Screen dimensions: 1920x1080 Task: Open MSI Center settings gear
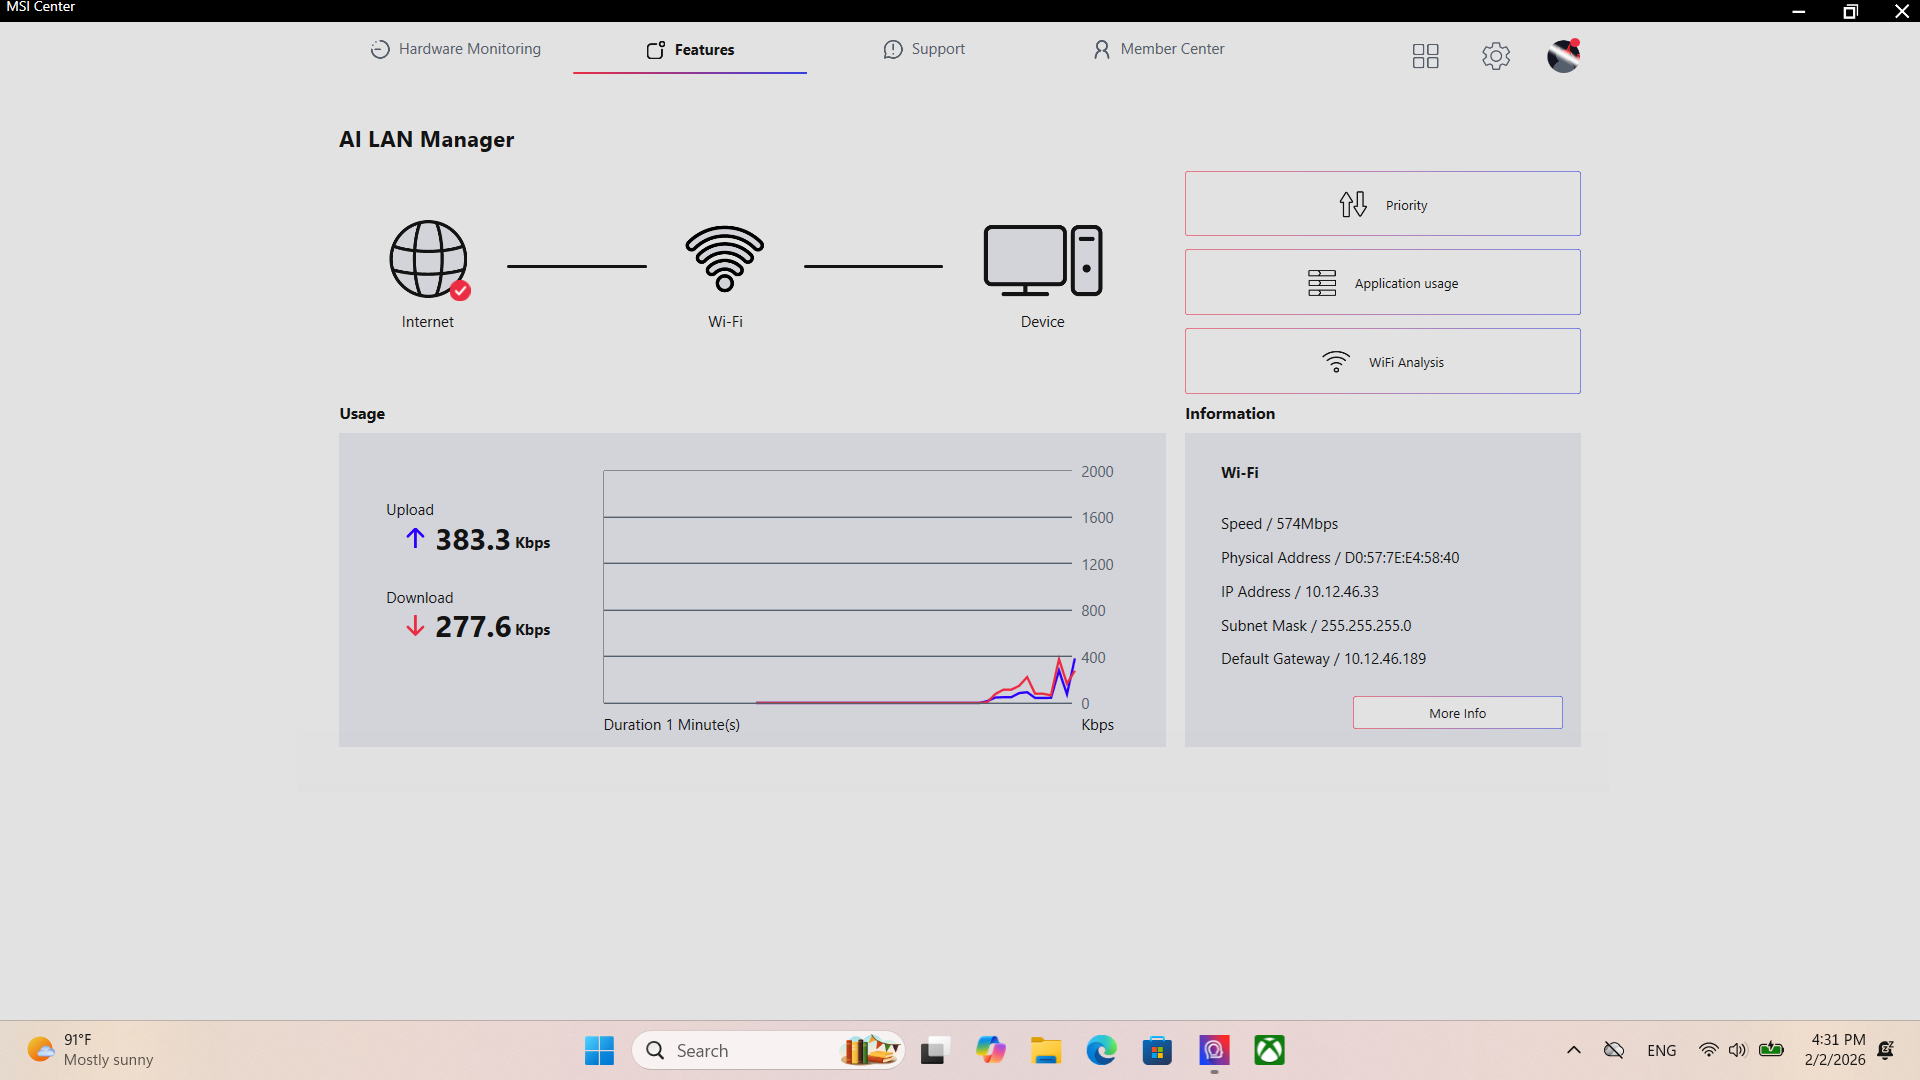point(1496,56)
